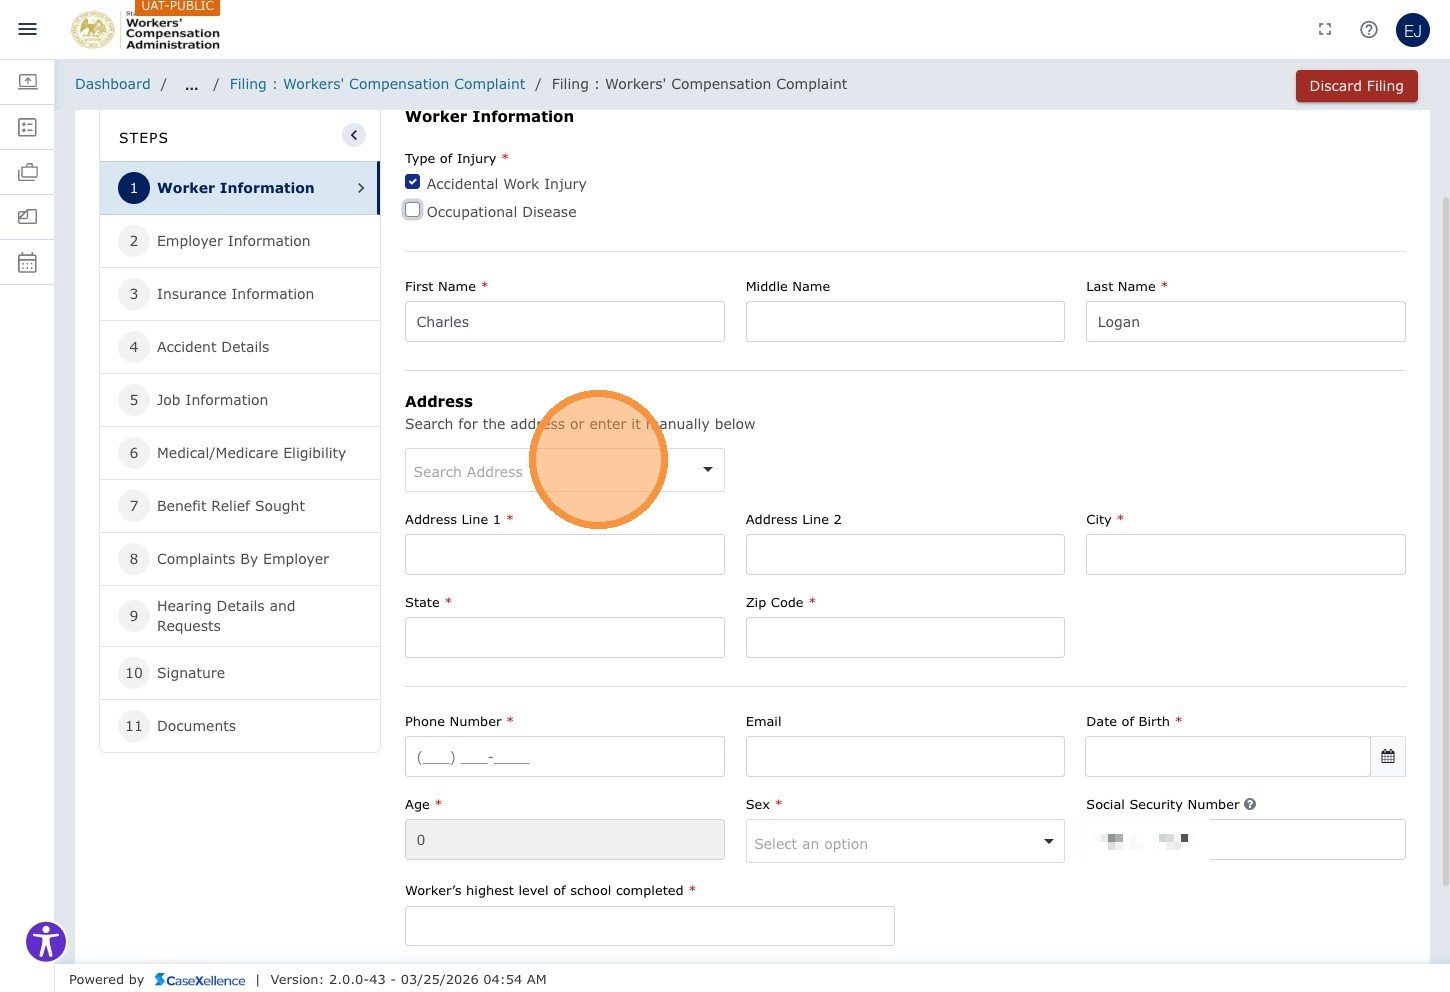This screenshot has height=992, width=1450.
Task: Go to Worker Information step
Action: click(240, 188)
